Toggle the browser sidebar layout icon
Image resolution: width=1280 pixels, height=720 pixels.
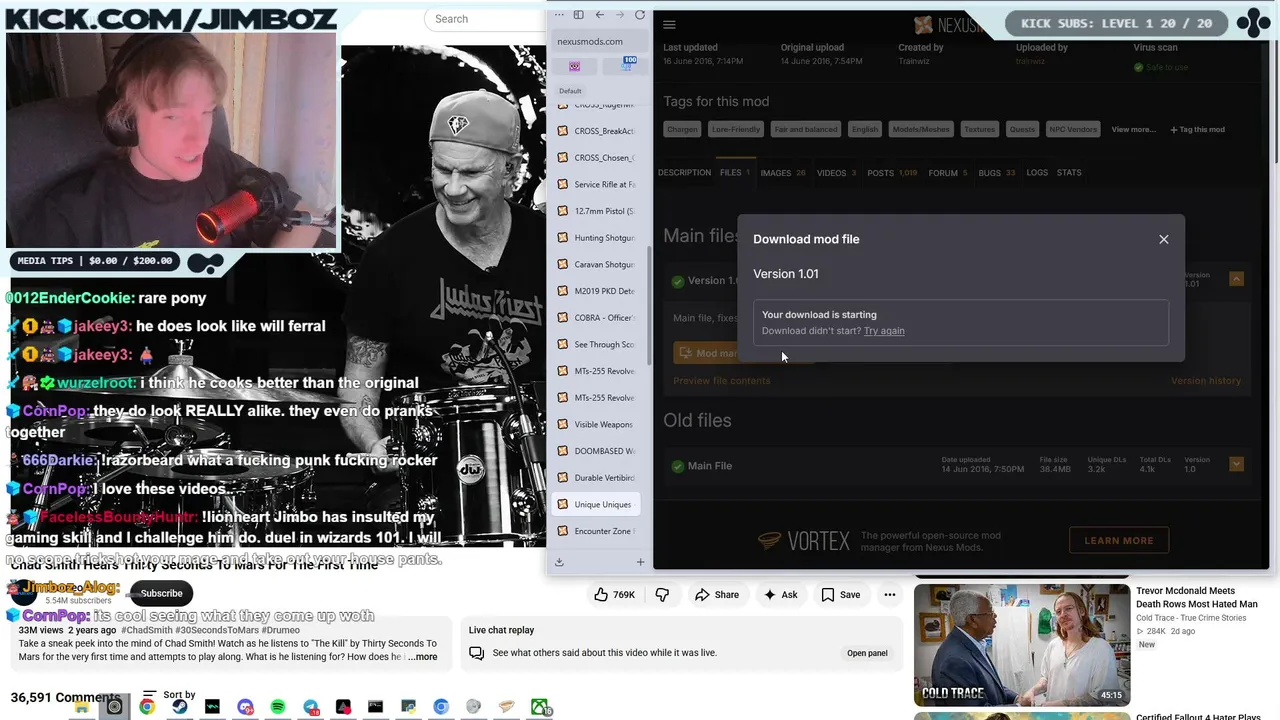[x=578, y=15]
